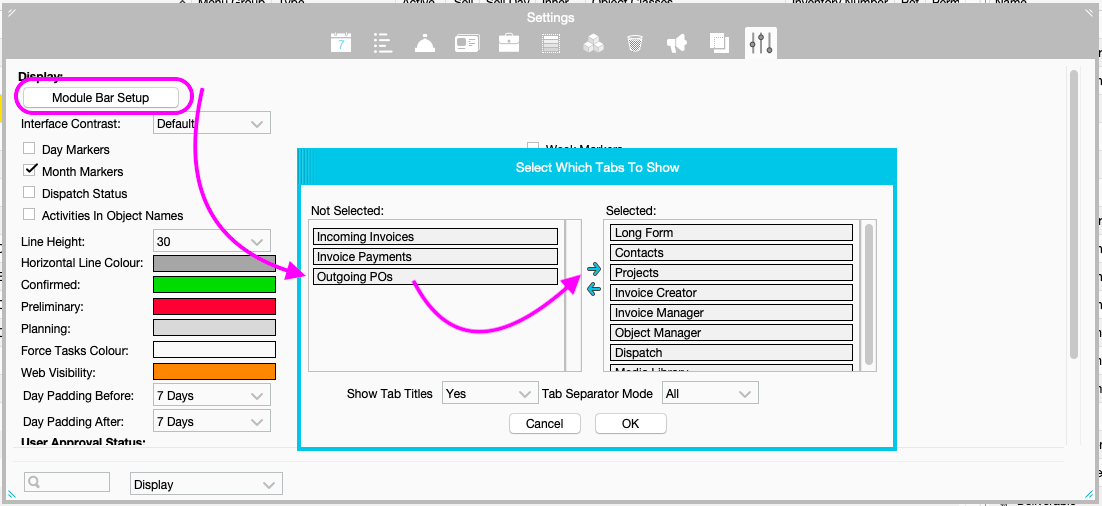This screenshot has height=506, width=1102.
Task: Pick the green Confirmed colour swatch
Action: (x=214, y=285)
